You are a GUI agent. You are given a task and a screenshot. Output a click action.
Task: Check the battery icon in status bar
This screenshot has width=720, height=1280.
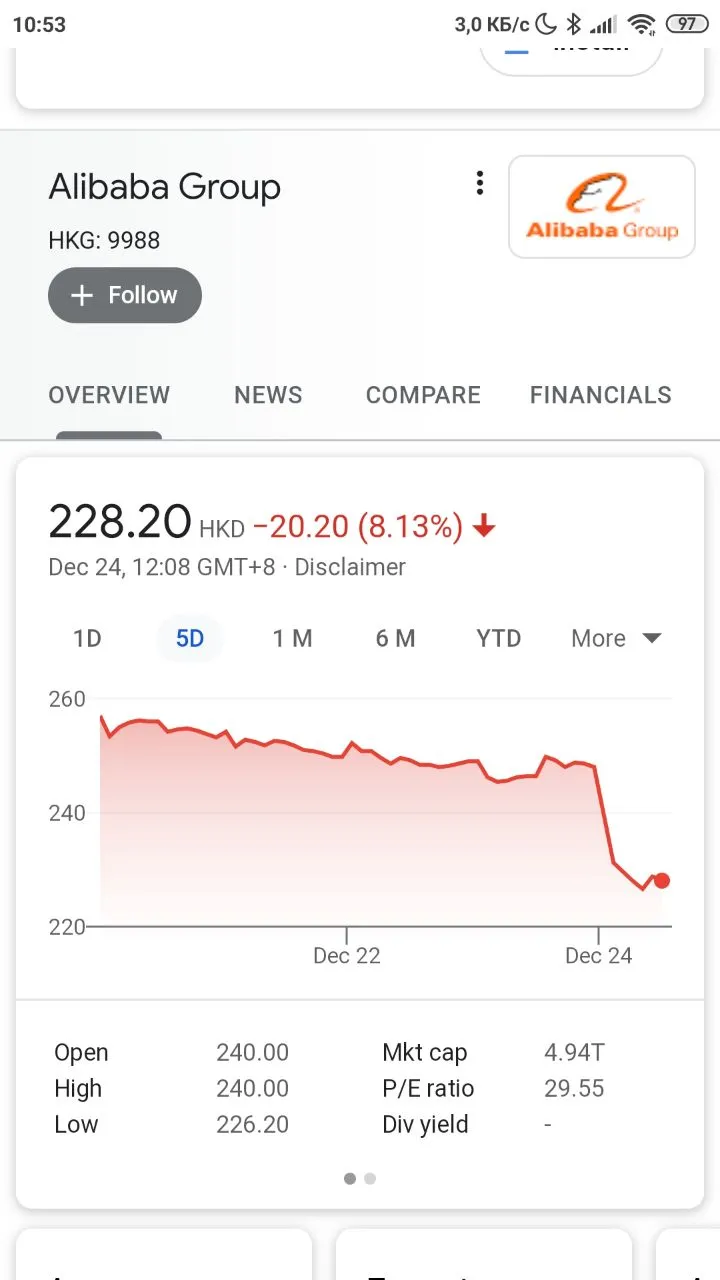click(687, 24)
